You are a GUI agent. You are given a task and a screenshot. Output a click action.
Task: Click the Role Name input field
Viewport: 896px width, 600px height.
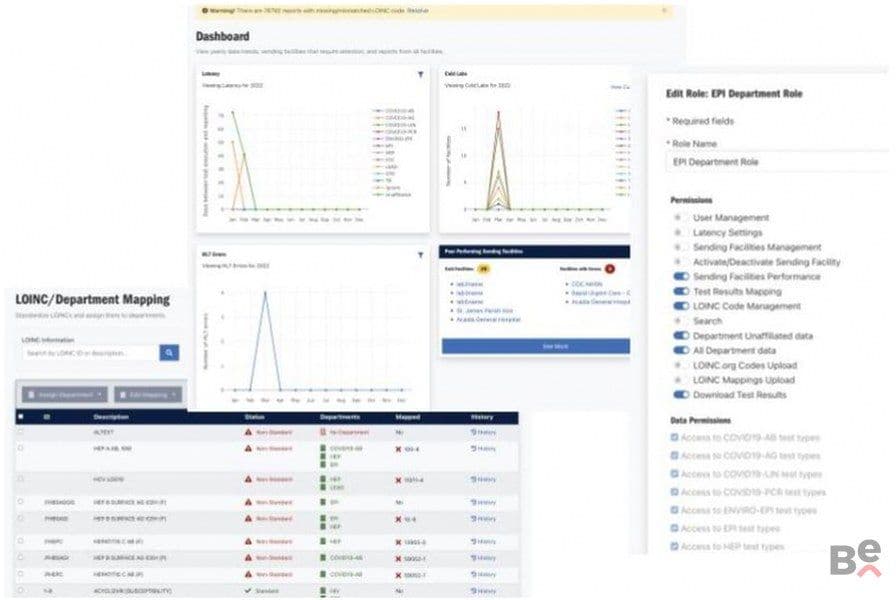pos(777,162)
